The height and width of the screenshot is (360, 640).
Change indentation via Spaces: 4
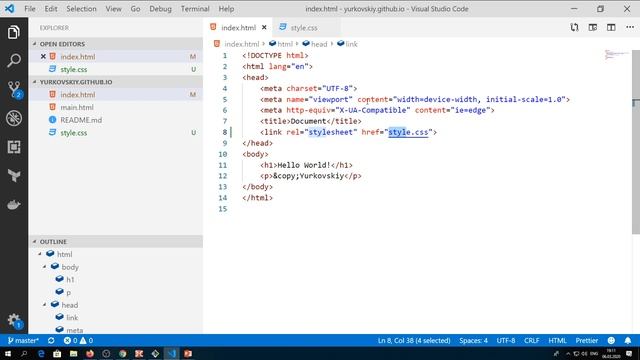(x=473, y=340)
